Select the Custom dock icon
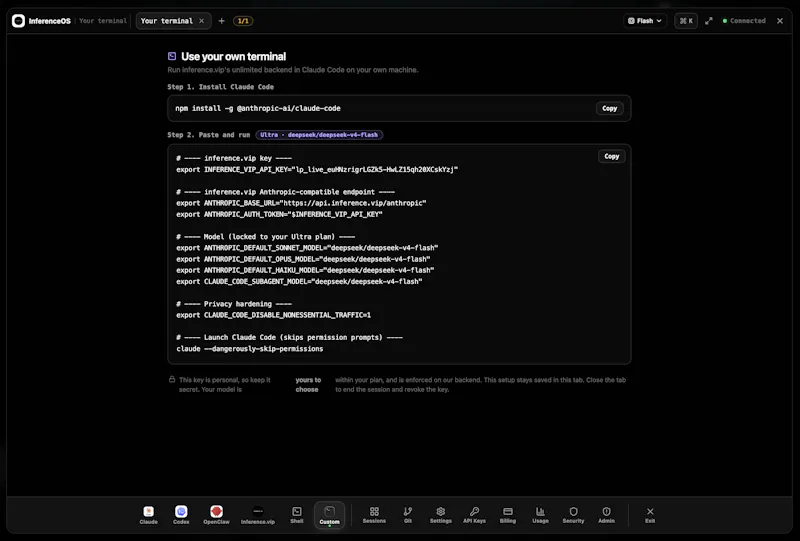 point(330,514)
